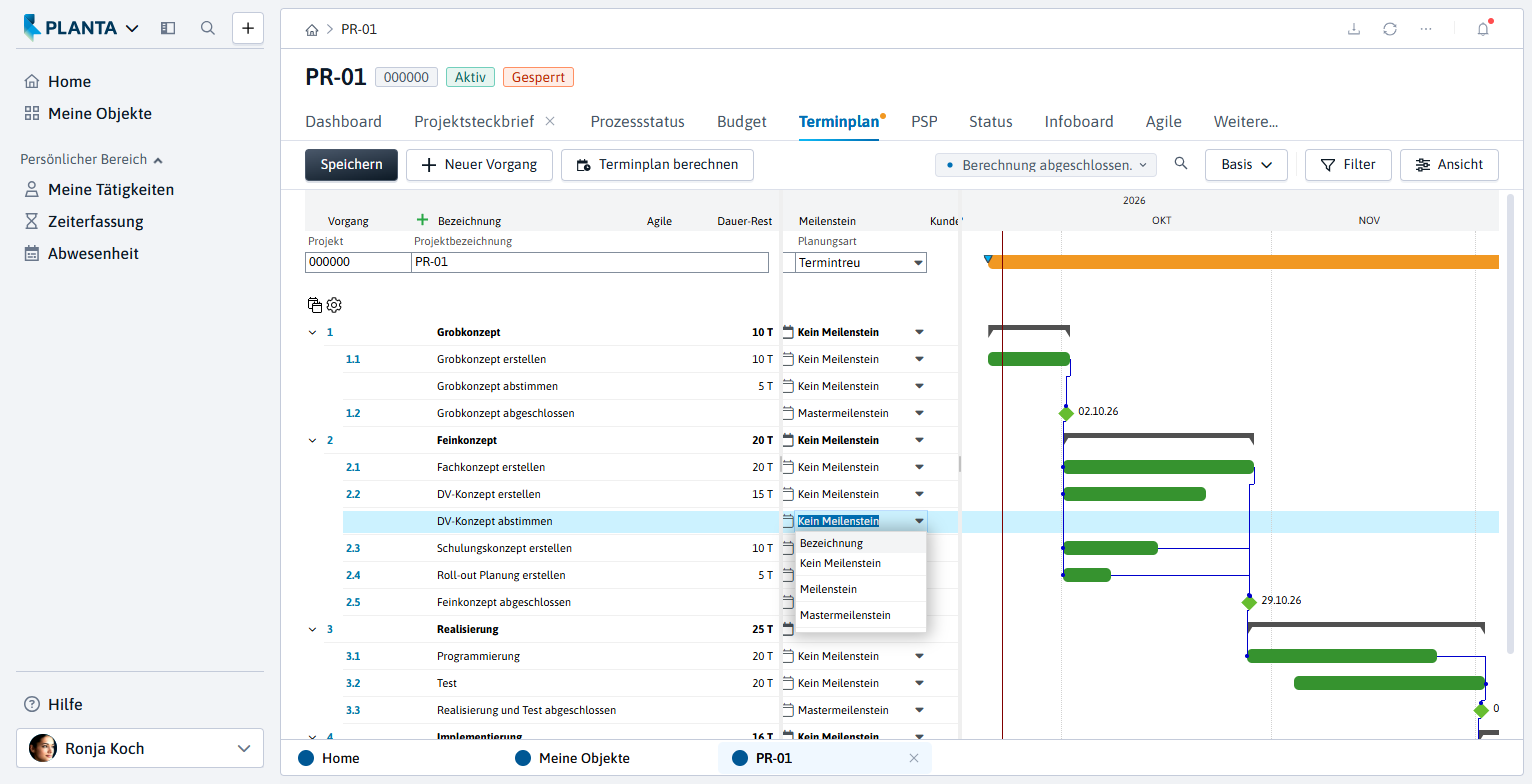Open milestone dropdown for Programmierung row
This screenshot has height=784, width=1532.
point(919,656)
